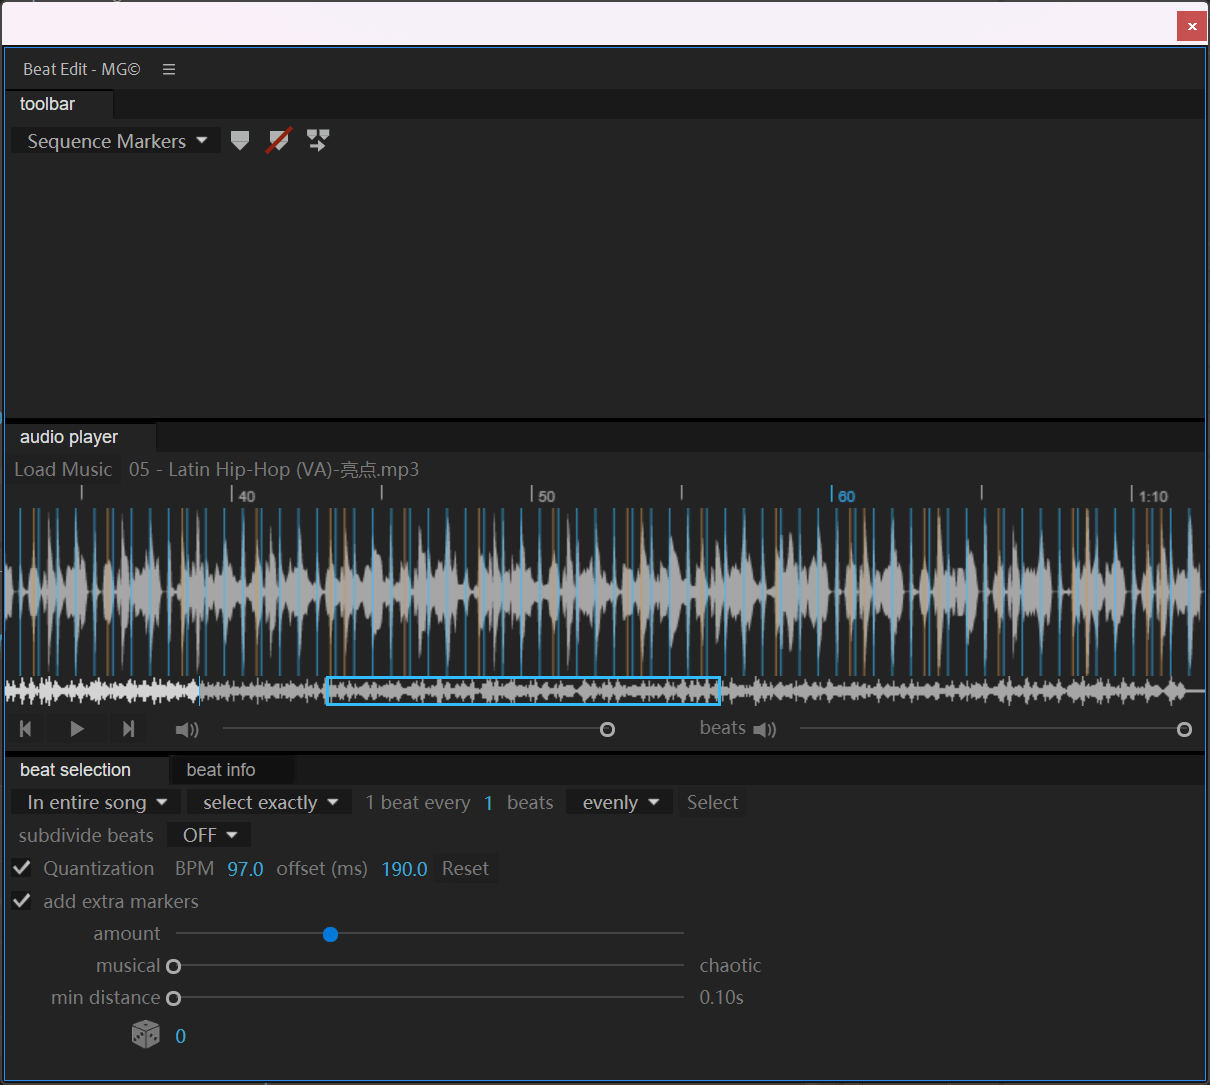Click the amount slider blue handle
1210x1085 pixels.
(331, 934)
